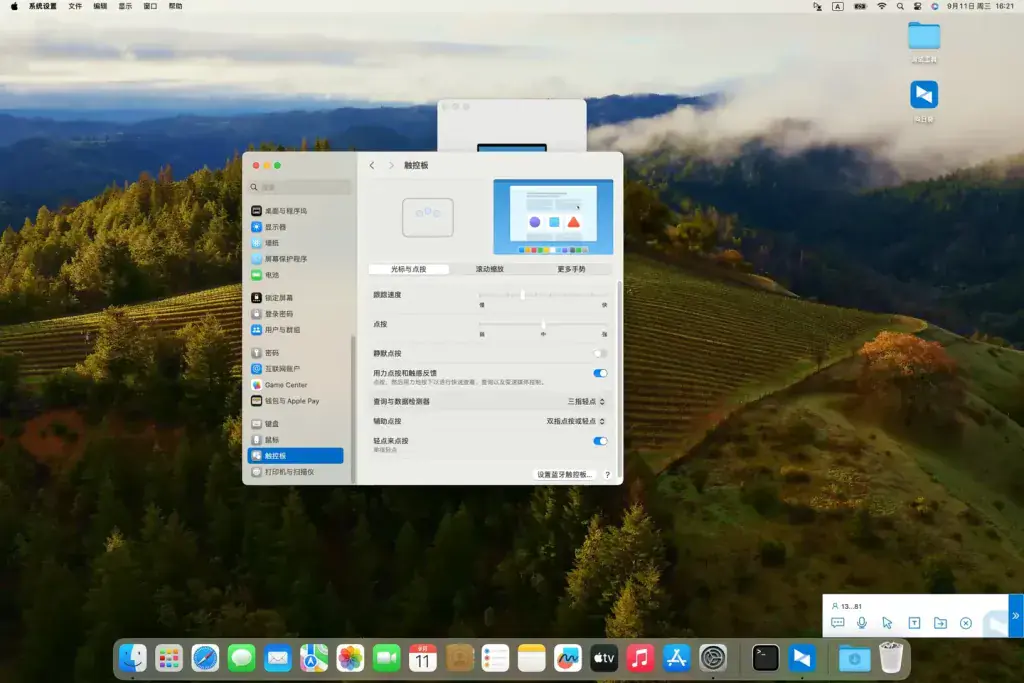Open Finder from the Dock
1024x683 pixels.
133,658
